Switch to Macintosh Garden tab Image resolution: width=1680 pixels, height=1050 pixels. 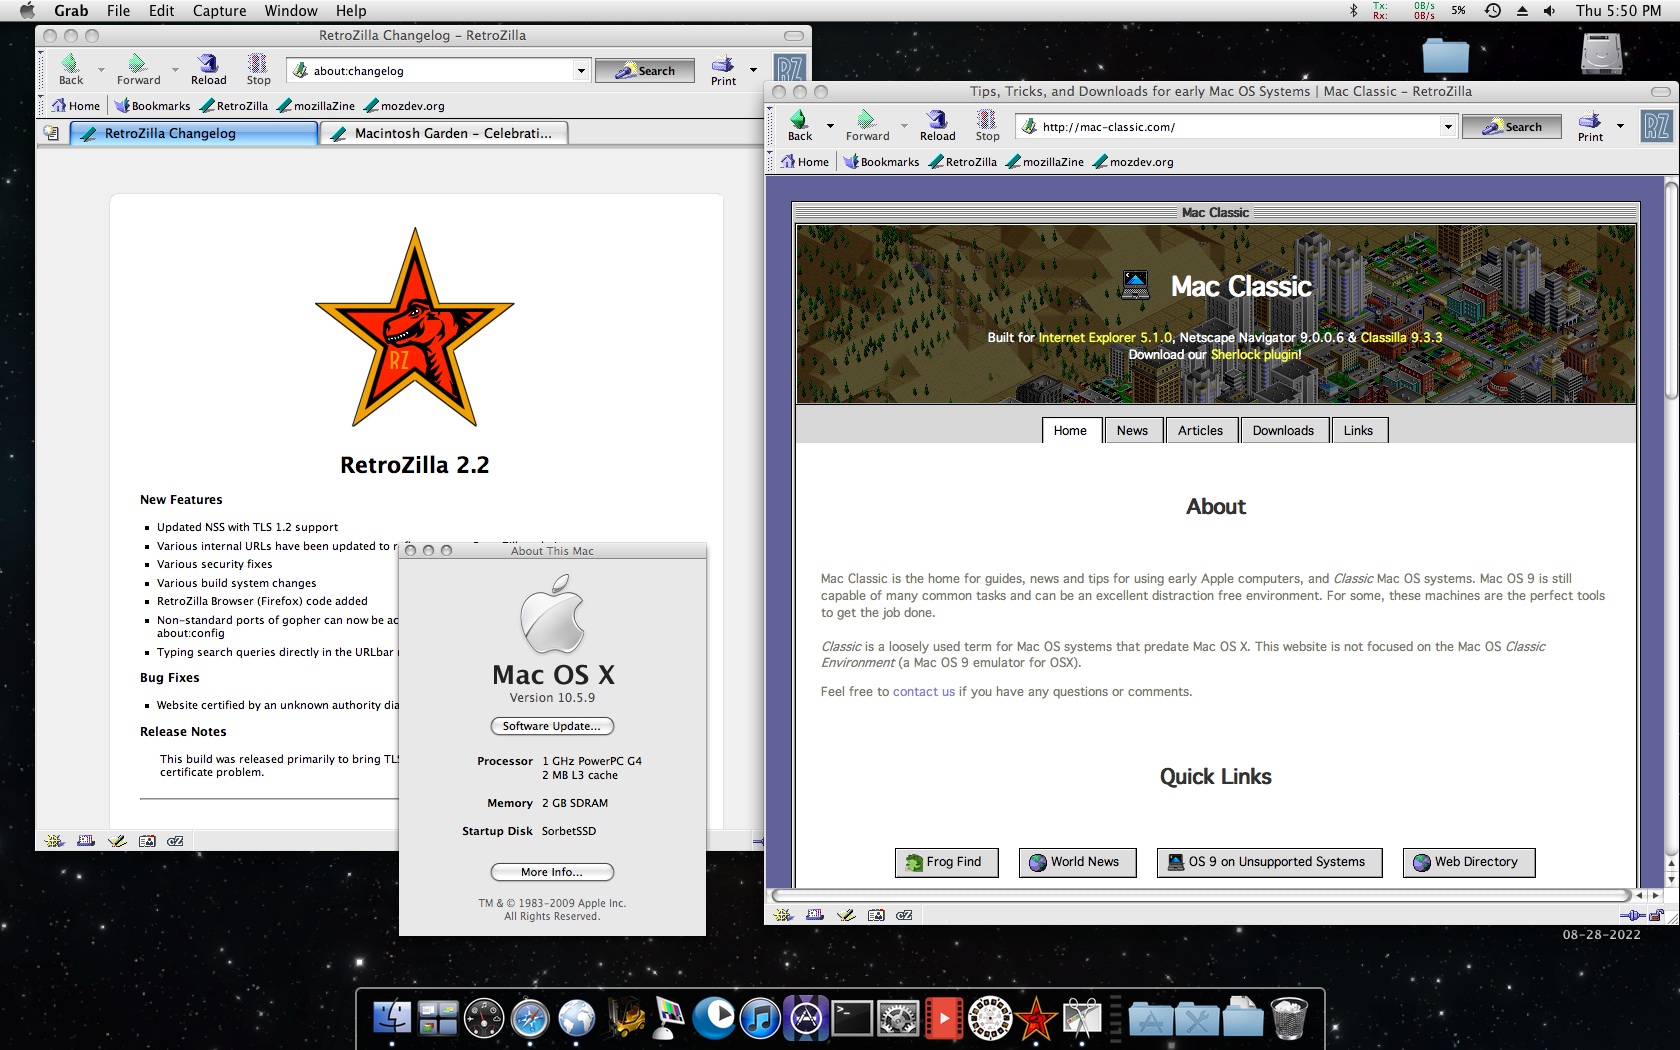pyautogui.click(x=443, y=133)
